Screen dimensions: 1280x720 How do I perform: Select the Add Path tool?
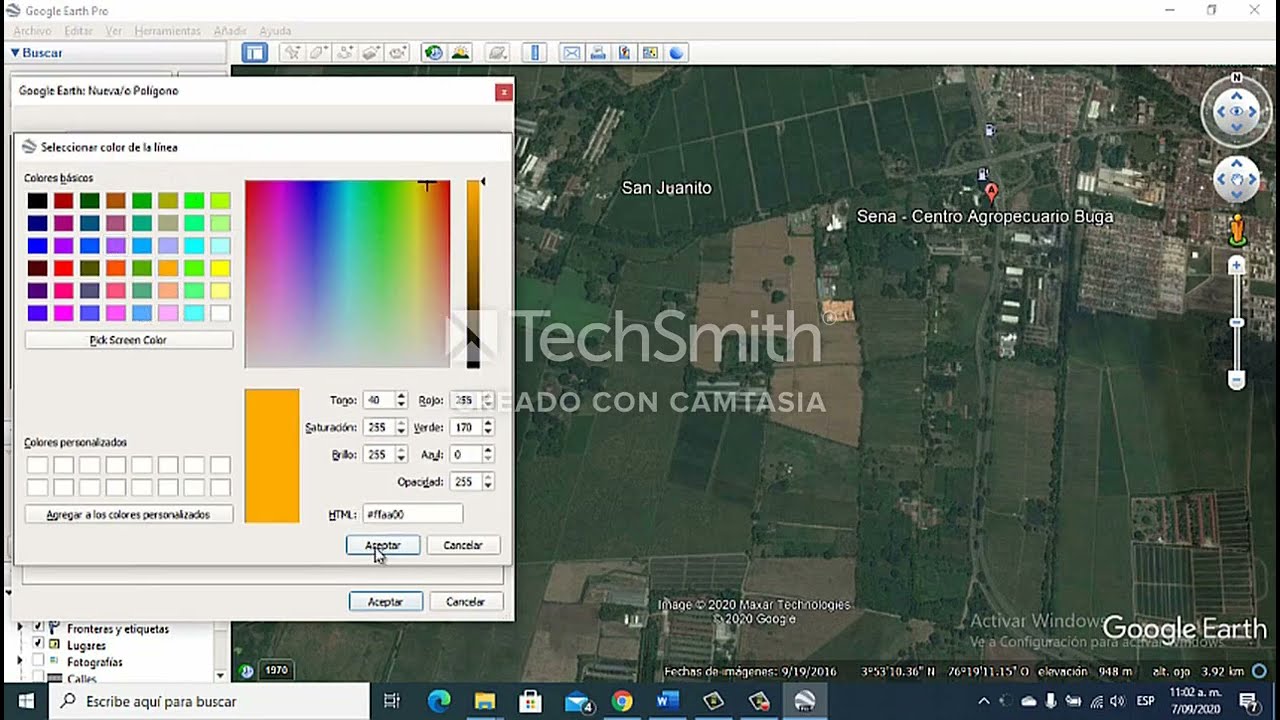(346, 53)
